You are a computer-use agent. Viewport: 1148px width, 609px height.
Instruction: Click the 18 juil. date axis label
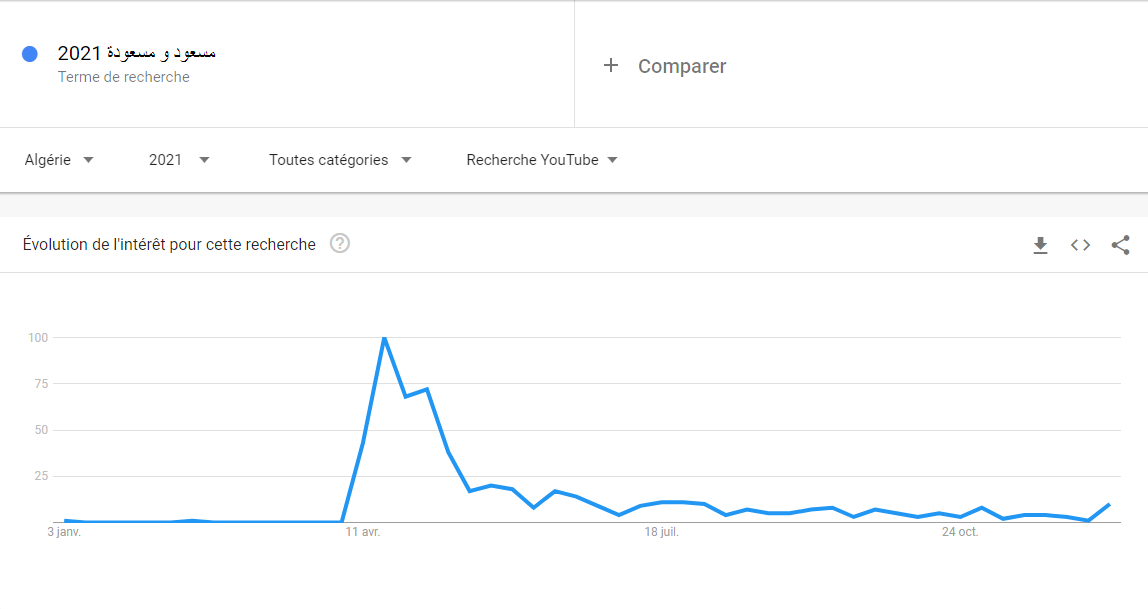(x=661, y=532)
